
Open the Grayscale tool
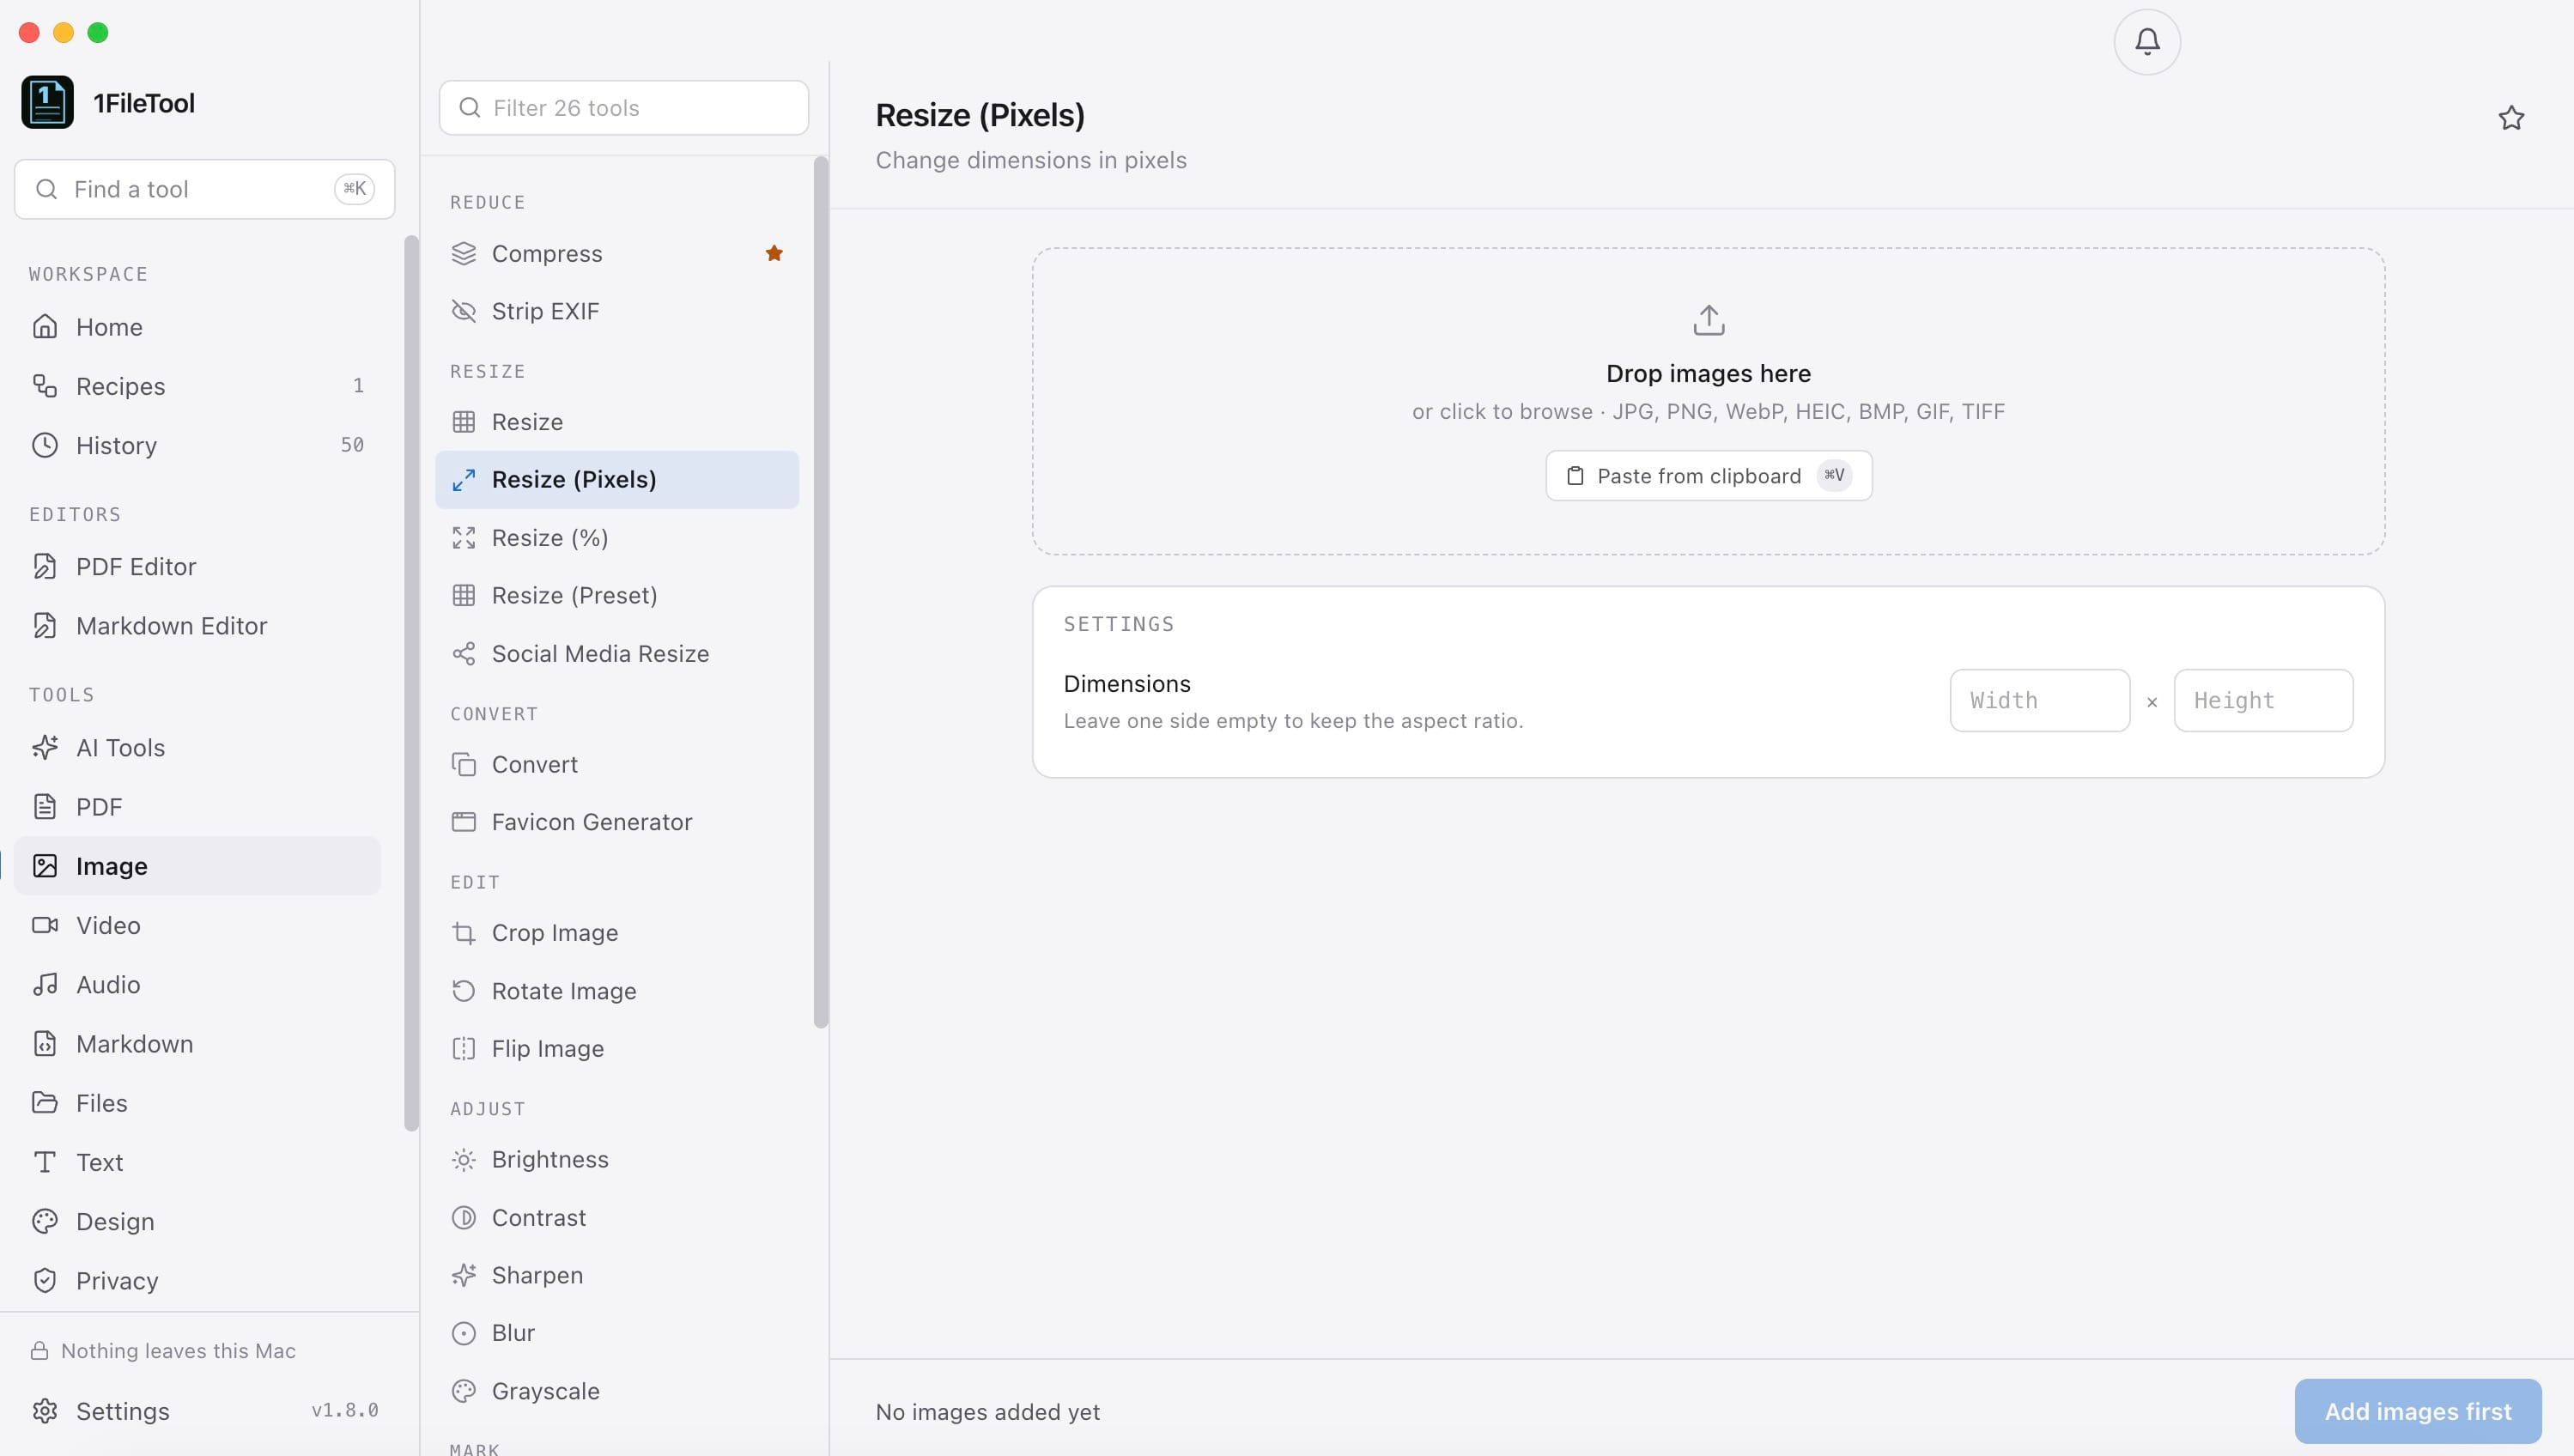coord(617,1392)
